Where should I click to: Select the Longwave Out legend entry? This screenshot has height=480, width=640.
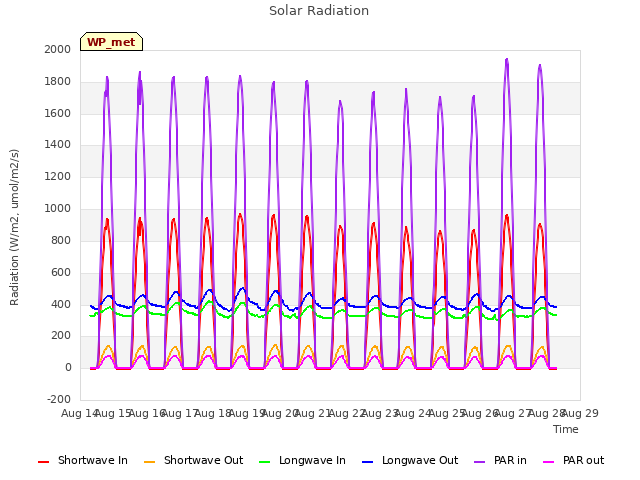tap(410, 460)
